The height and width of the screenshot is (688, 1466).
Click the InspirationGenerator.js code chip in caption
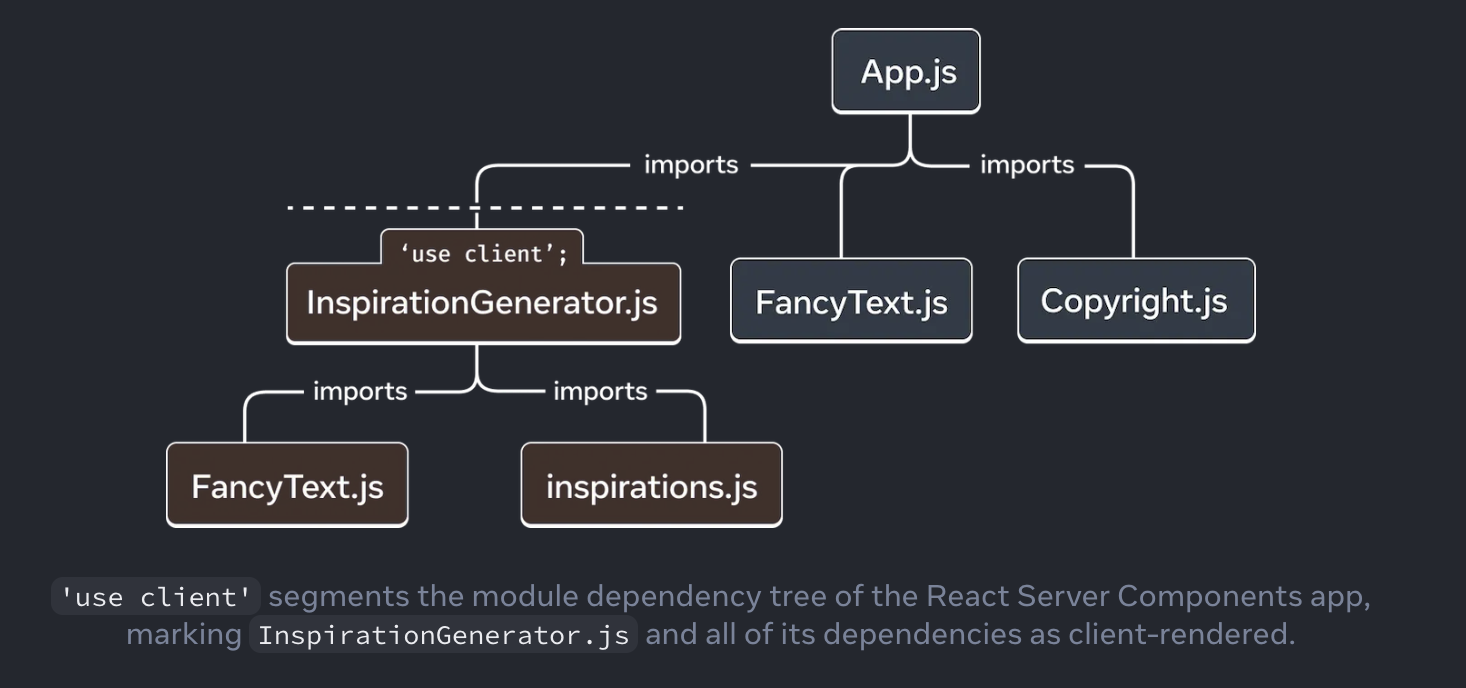tap(441, 634)
